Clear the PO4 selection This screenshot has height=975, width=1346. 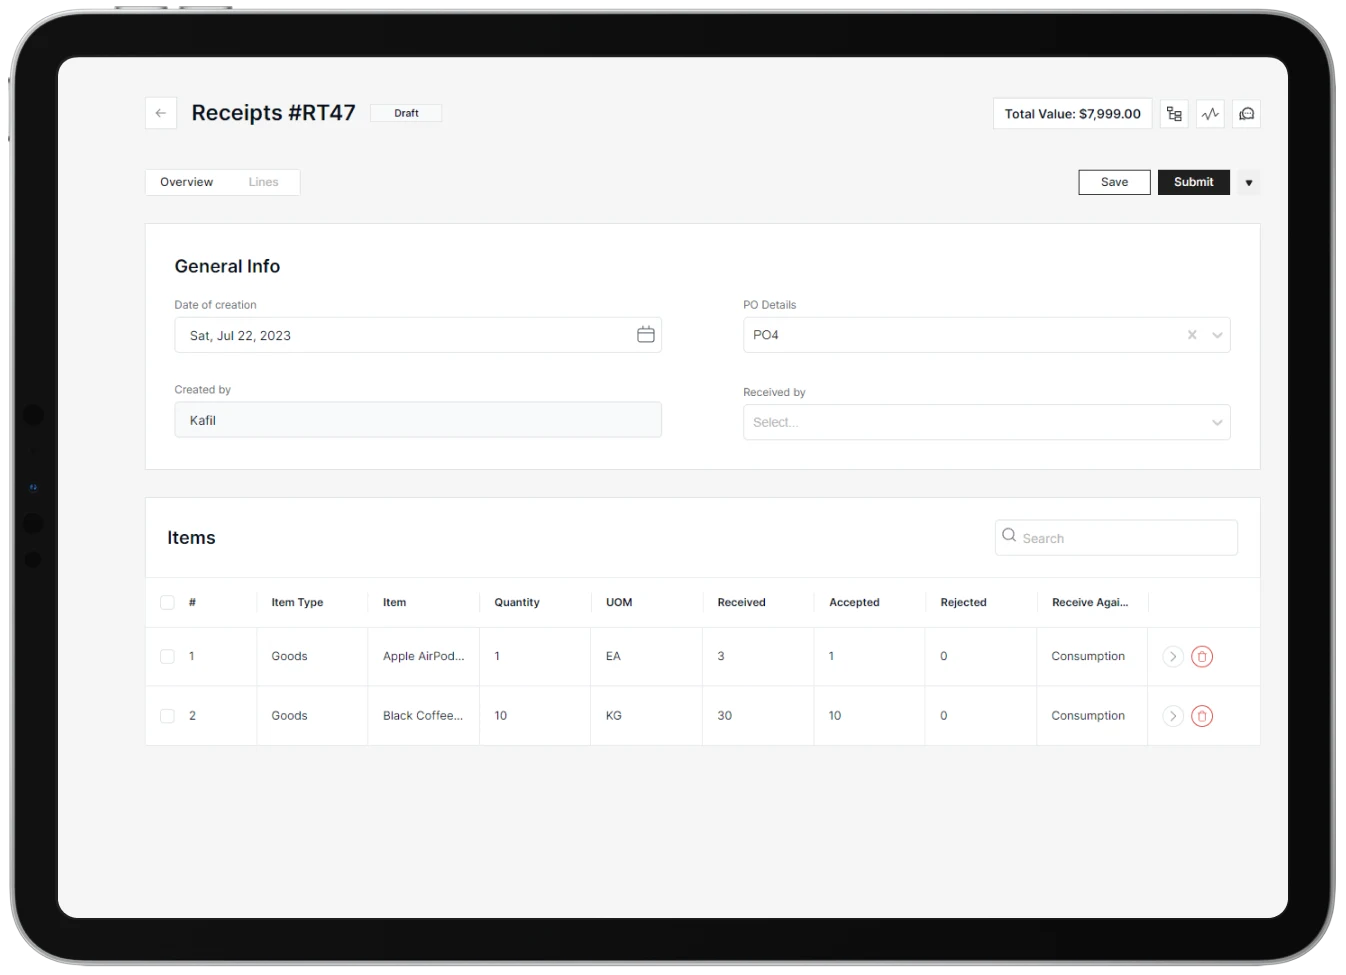click(x=1192, y=335)
